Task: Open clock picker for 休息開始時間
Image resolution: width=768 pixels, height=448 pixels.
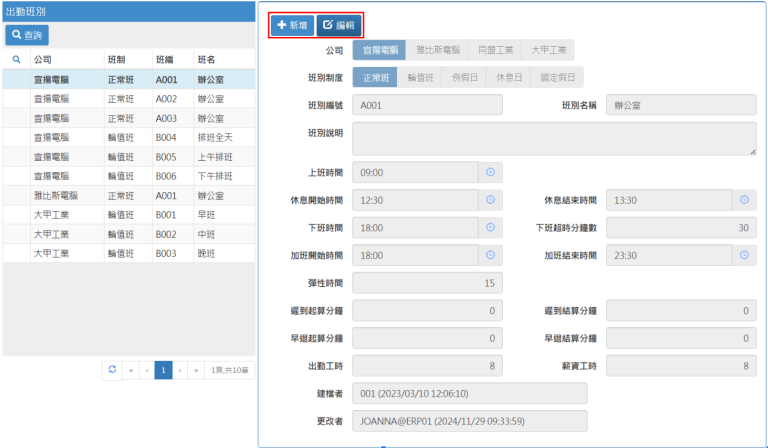Action: 490,200
